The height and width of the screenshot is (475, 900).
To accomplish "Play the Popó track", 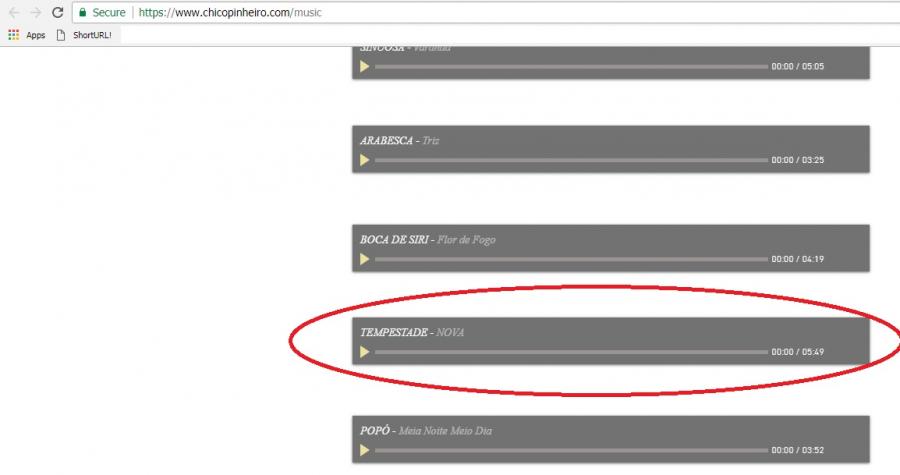I will tap(364, 450).
